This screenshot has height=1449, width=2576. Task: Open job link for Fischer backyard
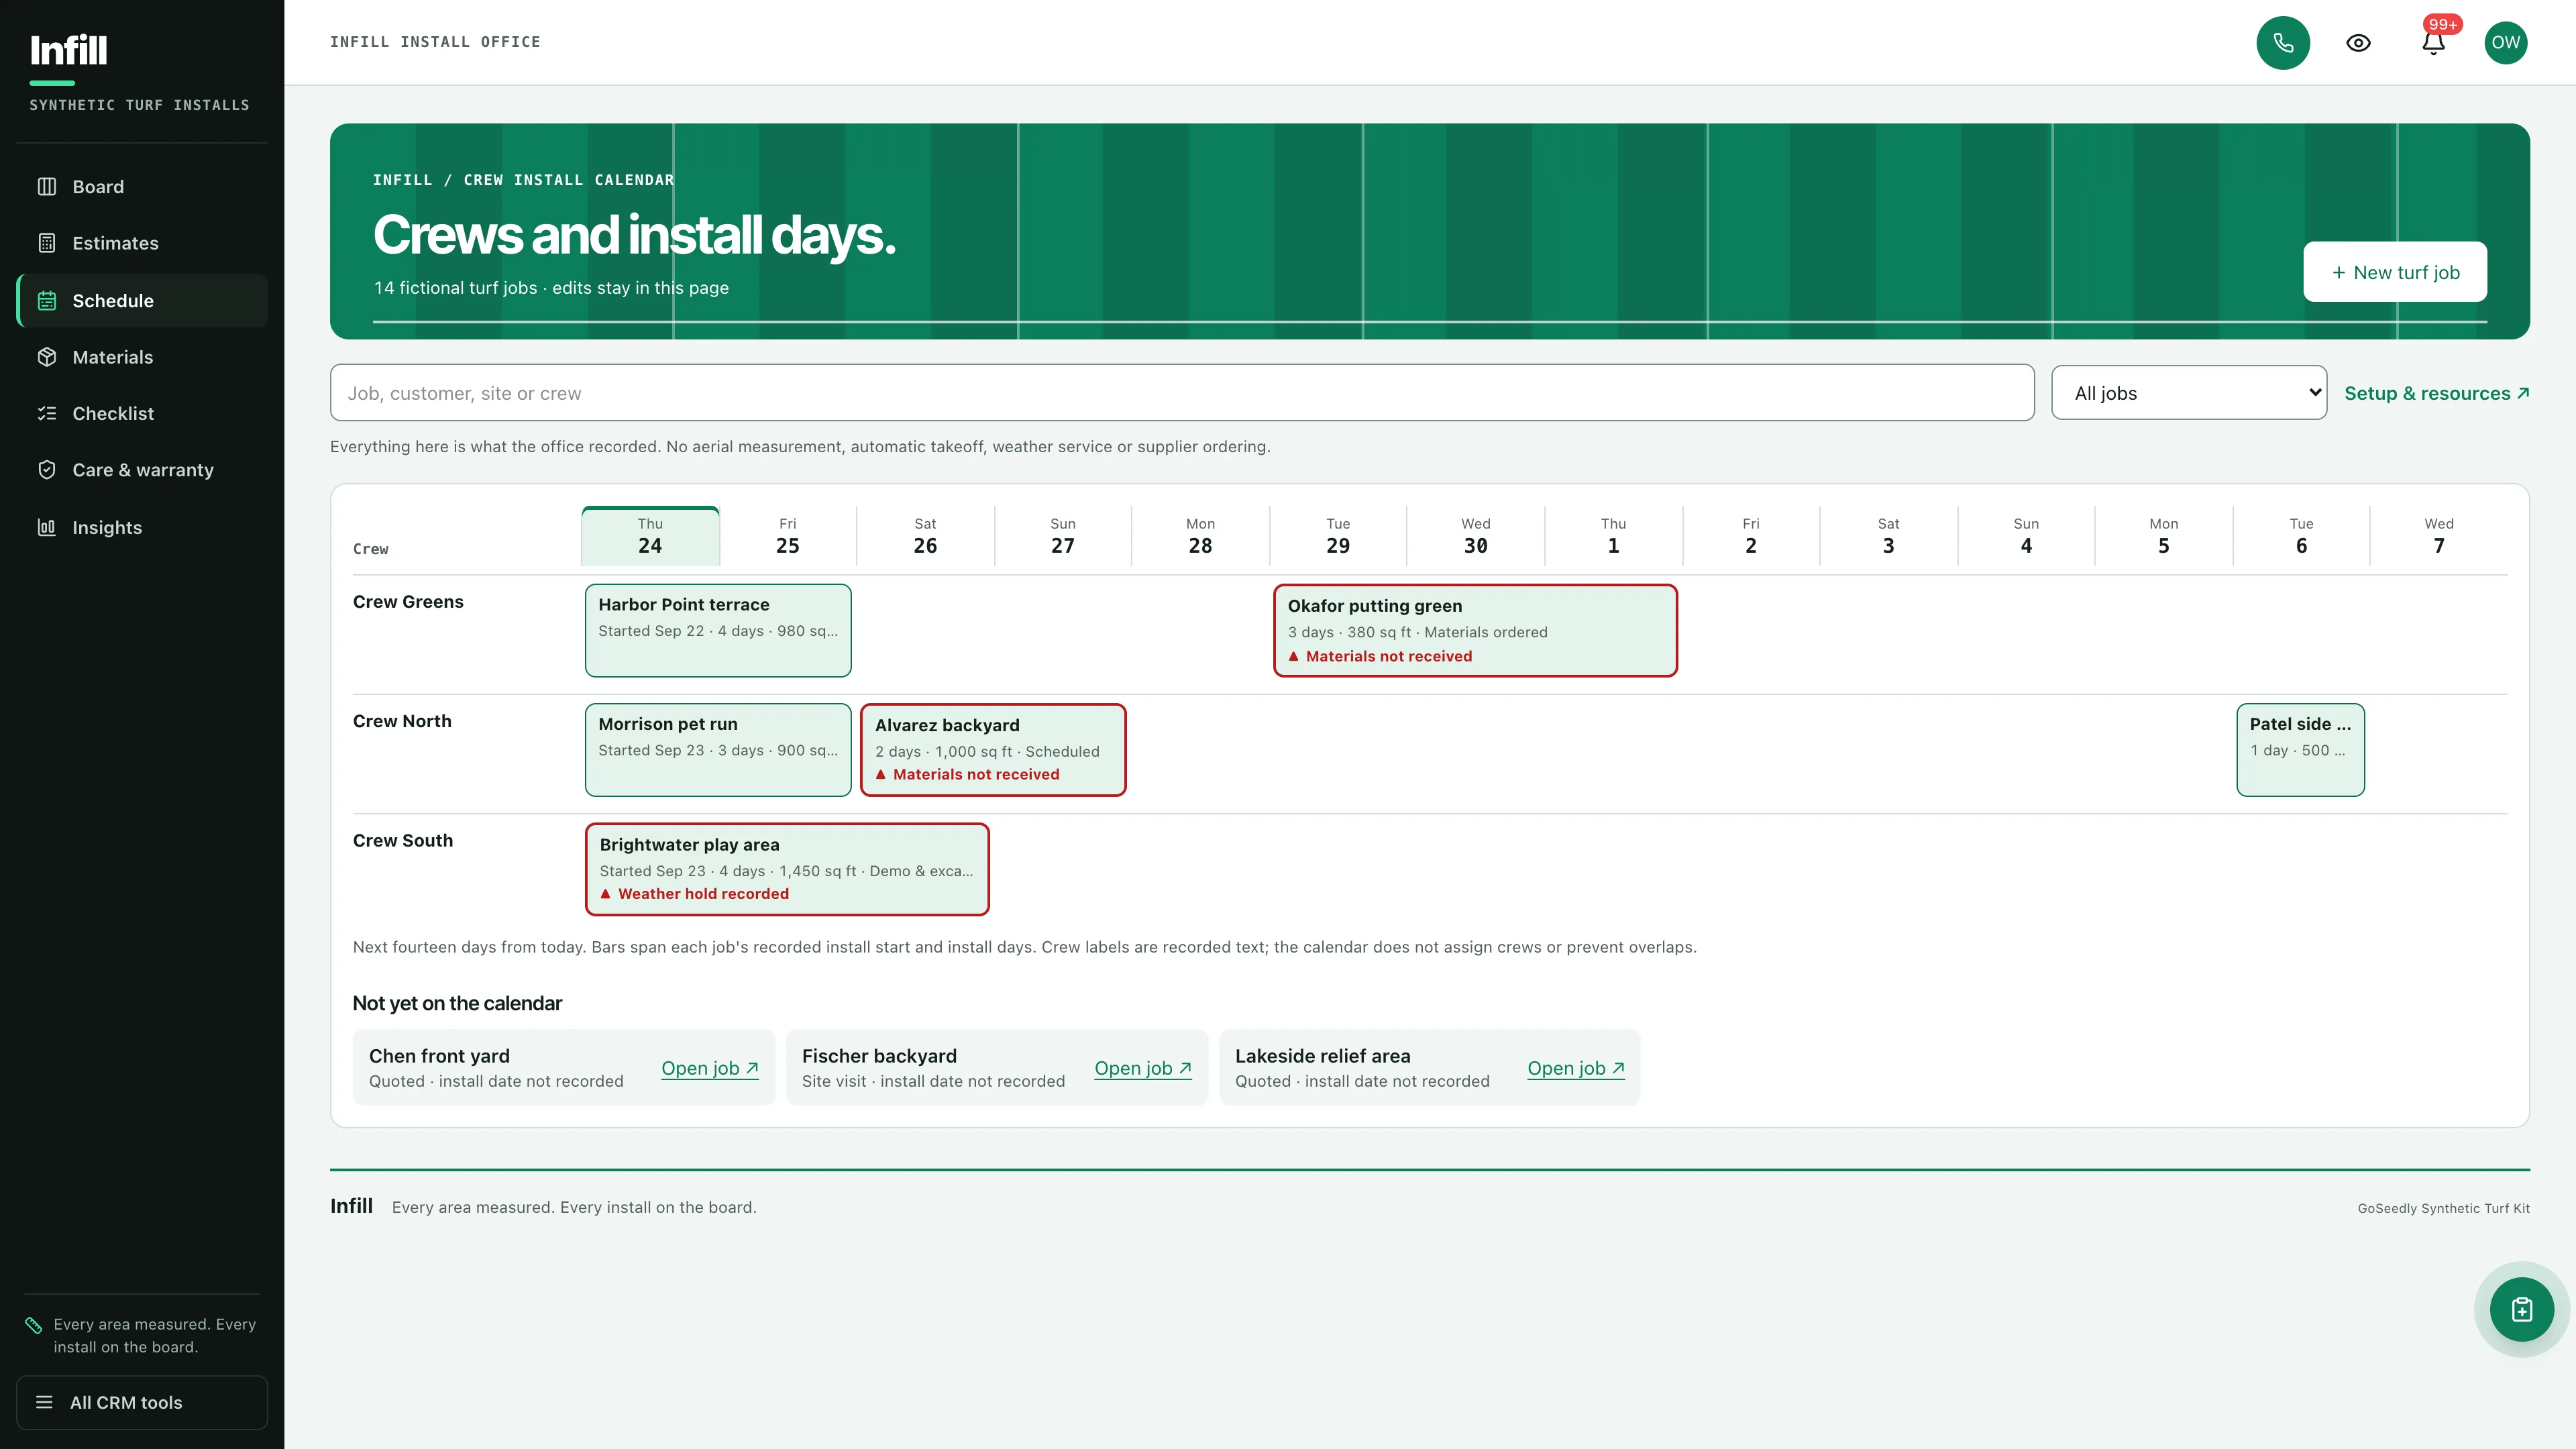tap(1143, 1068)
